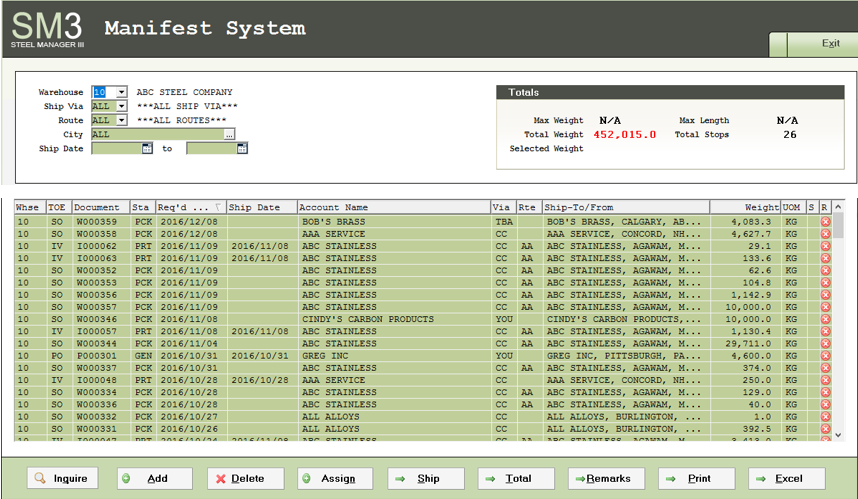Image resolution: width=858 pixels, height=499 pixels.
Task: Open the Remarks button
Action: tap(606, 478)
